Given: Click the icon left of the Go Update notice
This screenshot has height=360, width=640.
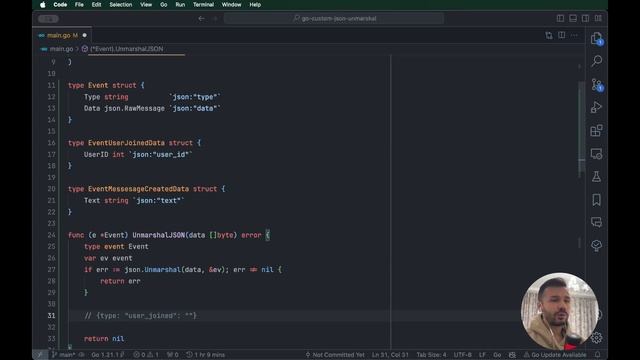Looking at the screenshot, I should click(512, 355).
